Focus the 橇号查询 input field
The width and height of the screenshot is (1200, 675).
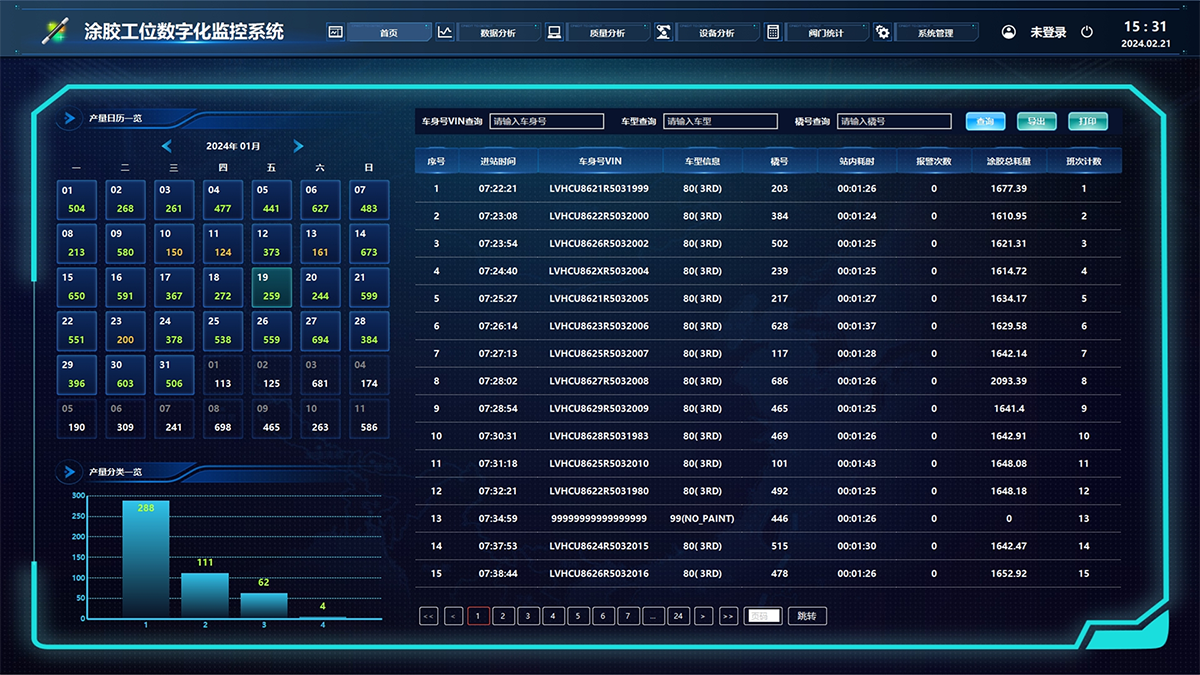[x=894, y=121]
